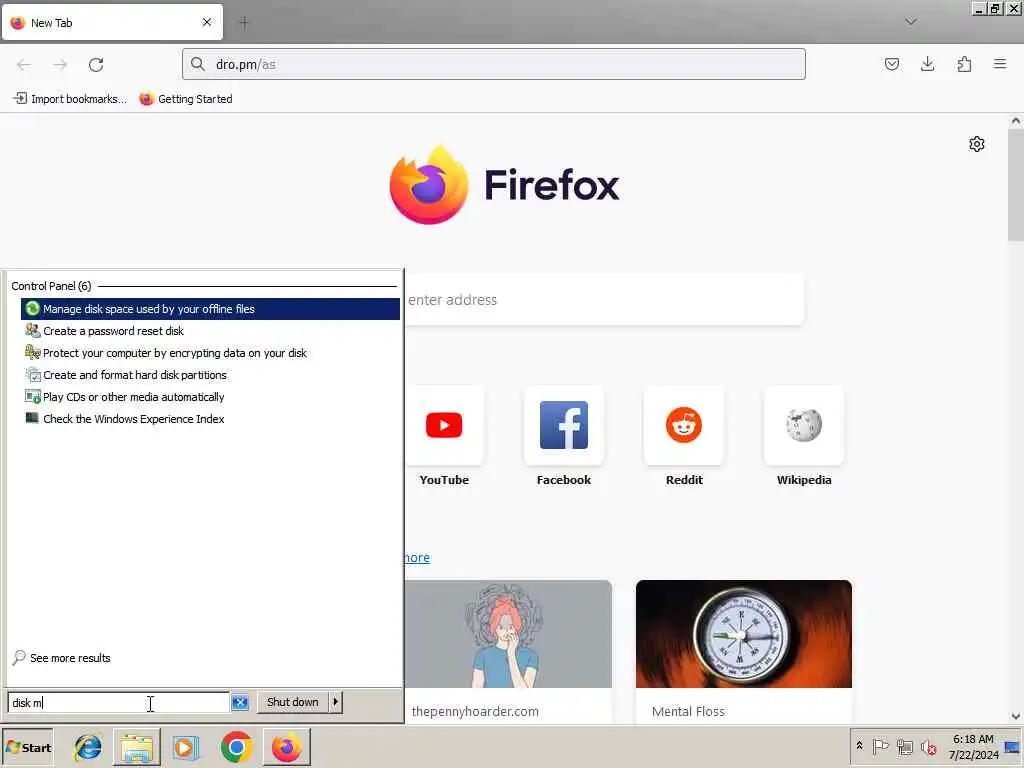Click the new tab search box
The width and height of the screenshot is (1024, 768).
pos(604,300)
